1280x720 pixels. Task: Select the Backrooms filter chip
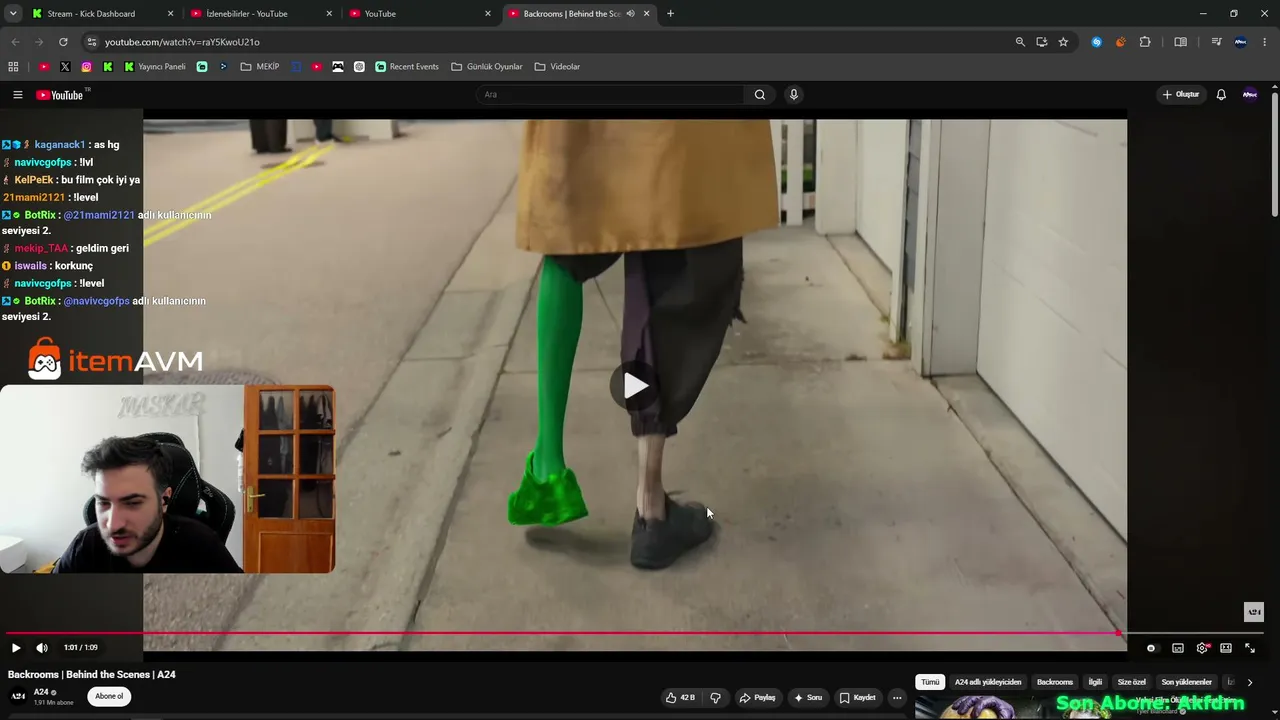coord(1055,682)
